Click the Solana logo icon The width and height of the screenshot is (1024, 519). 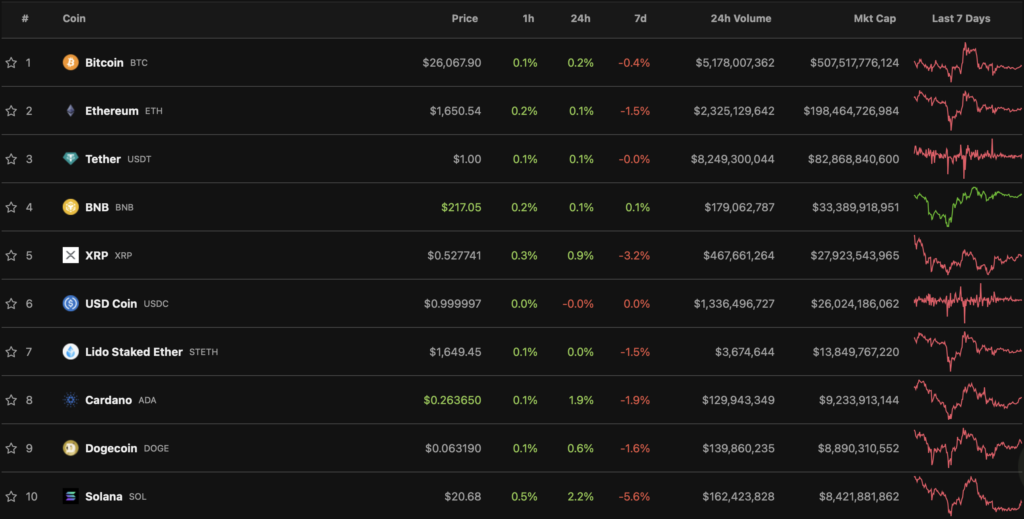click(x=71, y=496)
